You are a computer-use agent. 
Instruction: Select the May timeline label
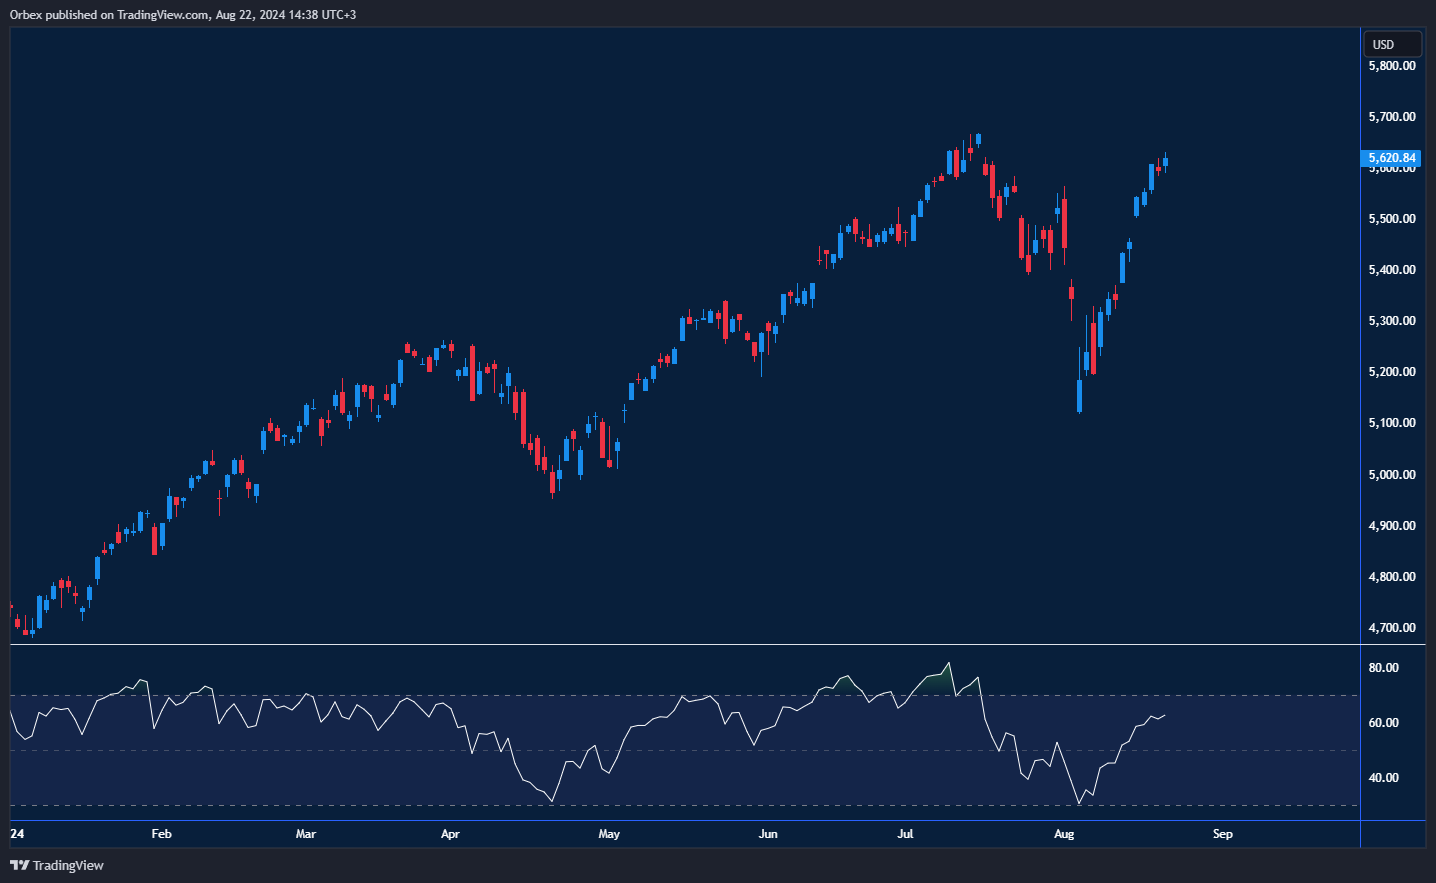(x=609, y=833)
